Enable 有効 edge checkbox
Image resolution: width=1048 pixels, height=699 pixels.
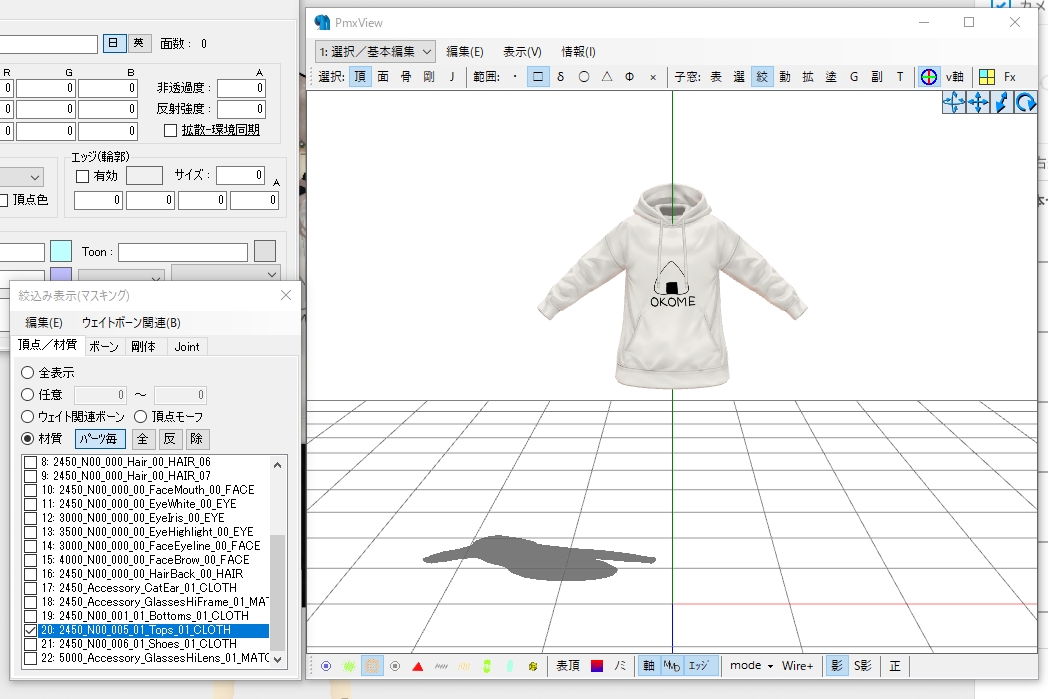point(83,176)
